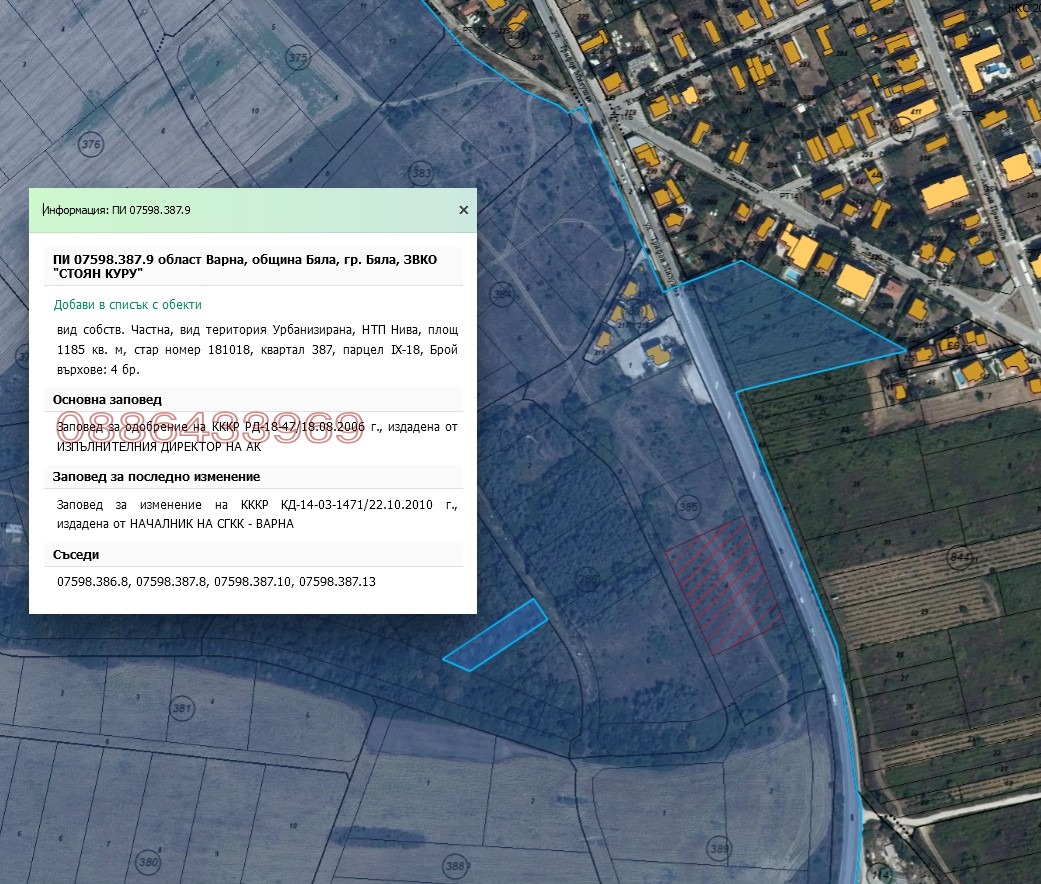Click the 'Основна заповед' section heading
Screen dimensions: 1041x884
click(107, 400)
